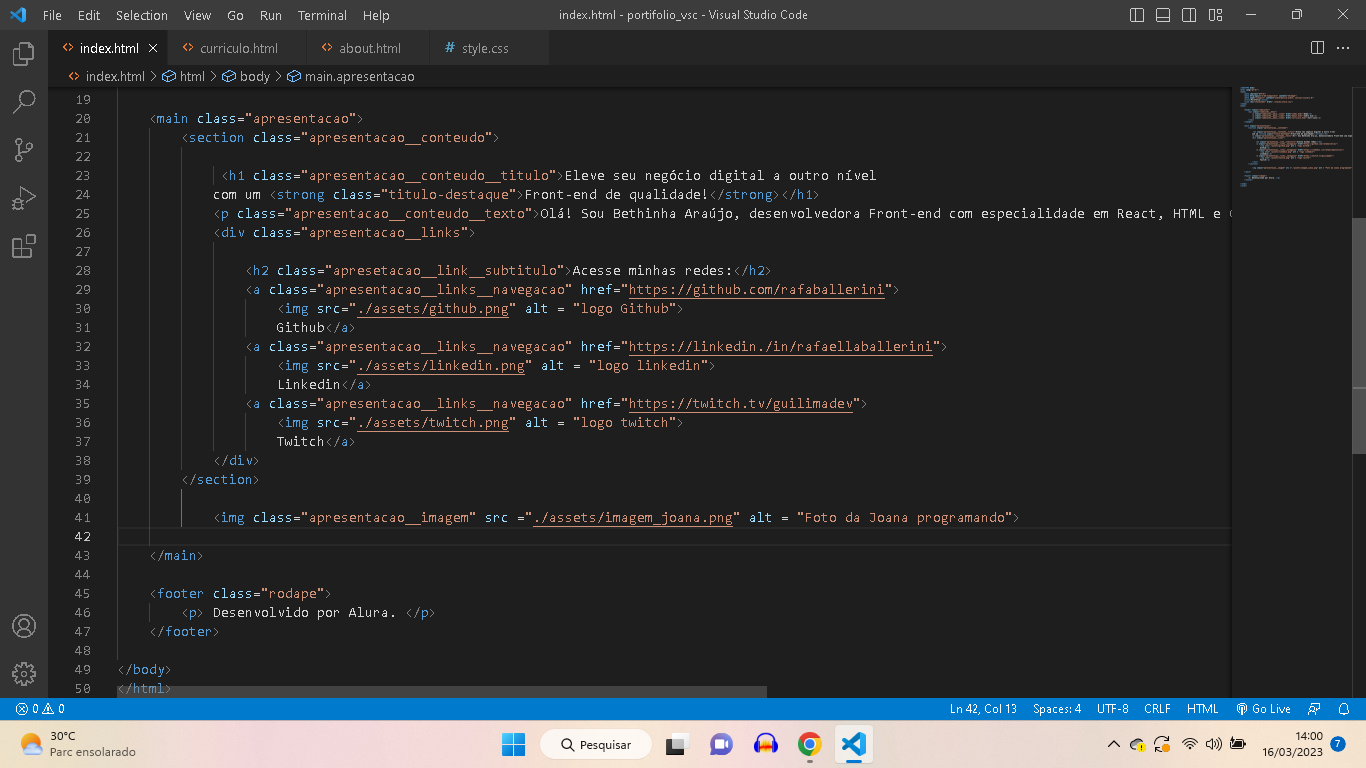Follow the ./assets/imagem_joana.png path link
Screen dimensions: 1366x768
click(x=634, y=518)
